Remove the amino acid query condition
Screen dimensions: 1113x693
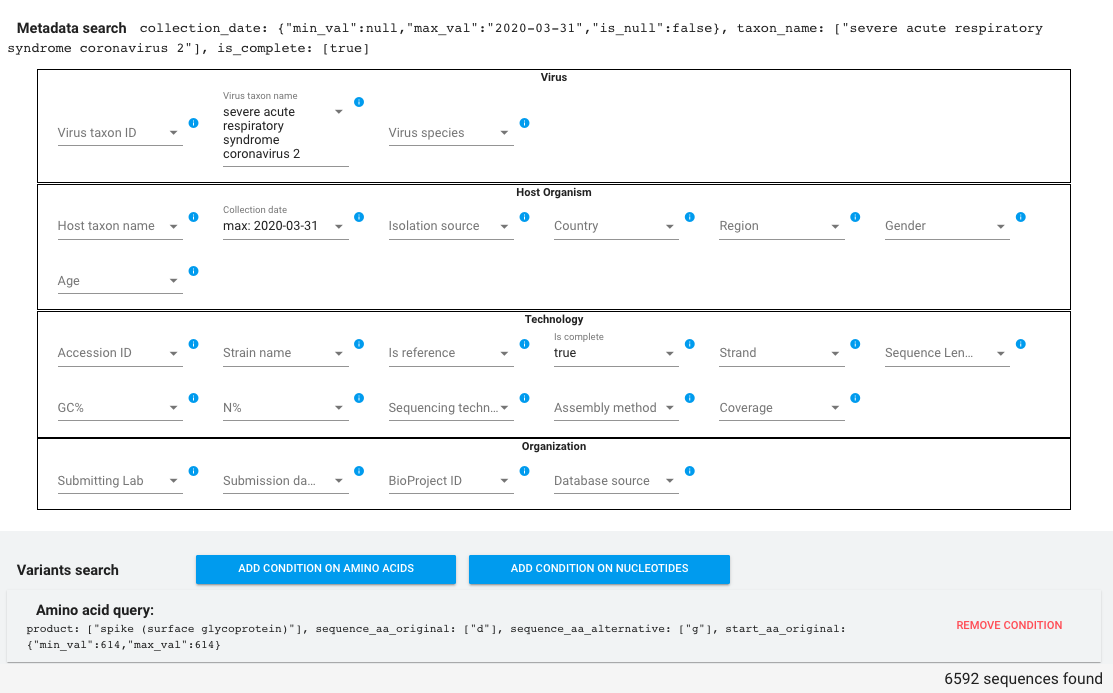point(1009,626)
